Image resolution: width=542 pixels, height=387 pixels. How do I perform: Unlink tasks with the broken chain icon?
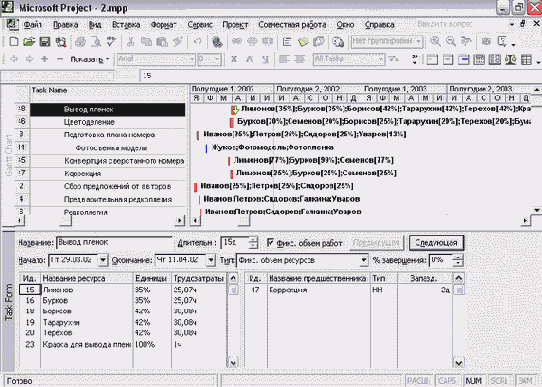pos(252,42)
